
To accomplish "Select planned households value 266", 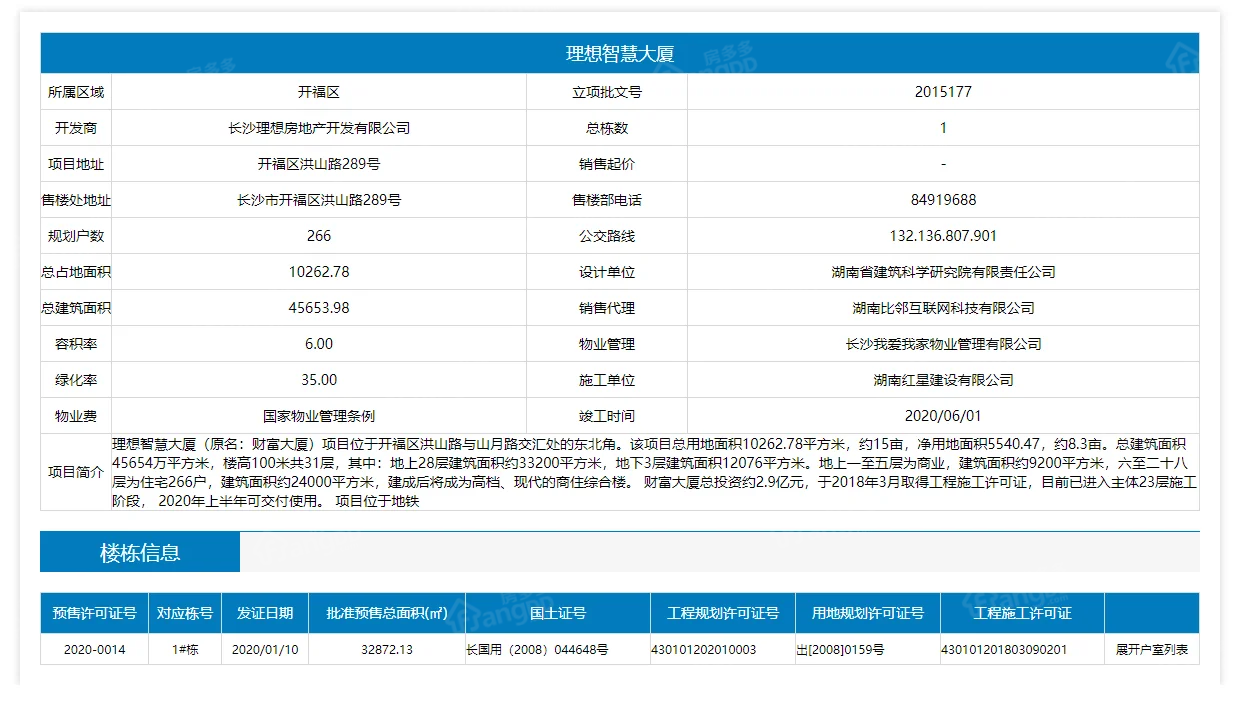I will point(319,236).
